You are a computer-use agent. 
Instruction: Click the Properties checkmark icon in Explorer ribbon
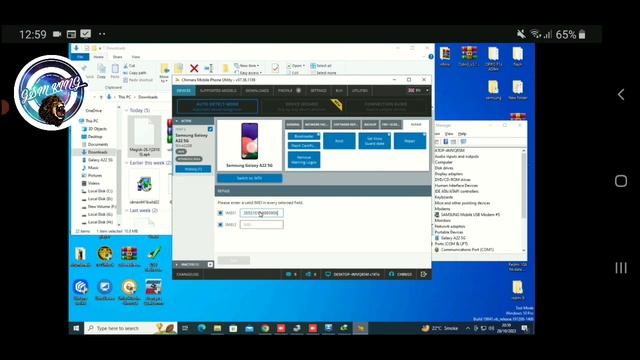click(276, 68)
